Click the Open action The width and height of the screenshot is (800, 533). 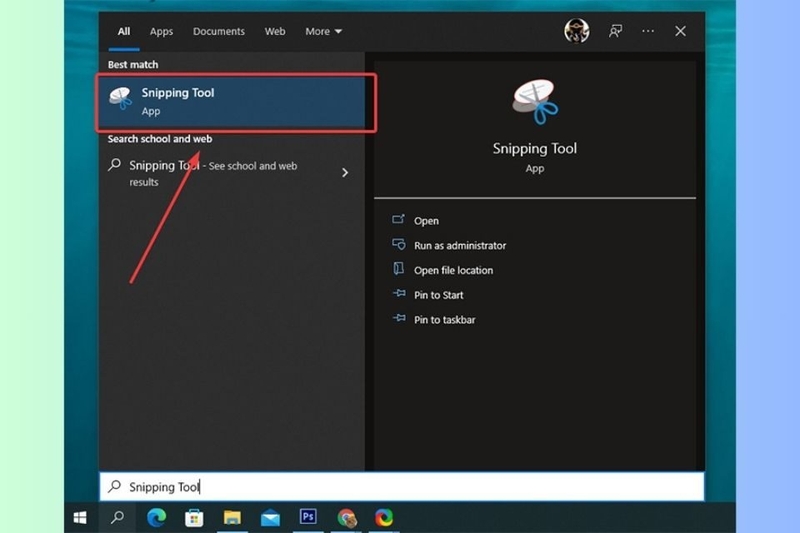point(426,221)
